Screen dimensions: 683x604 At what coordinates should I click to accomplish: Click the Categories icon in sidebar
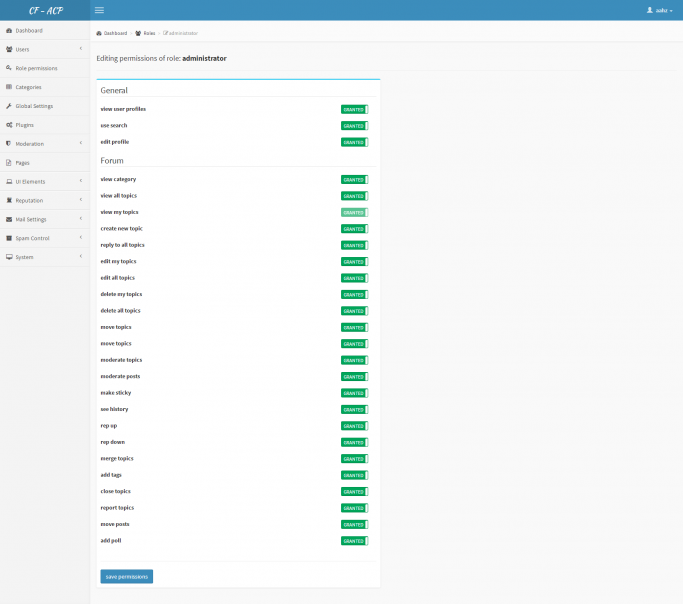9,87
